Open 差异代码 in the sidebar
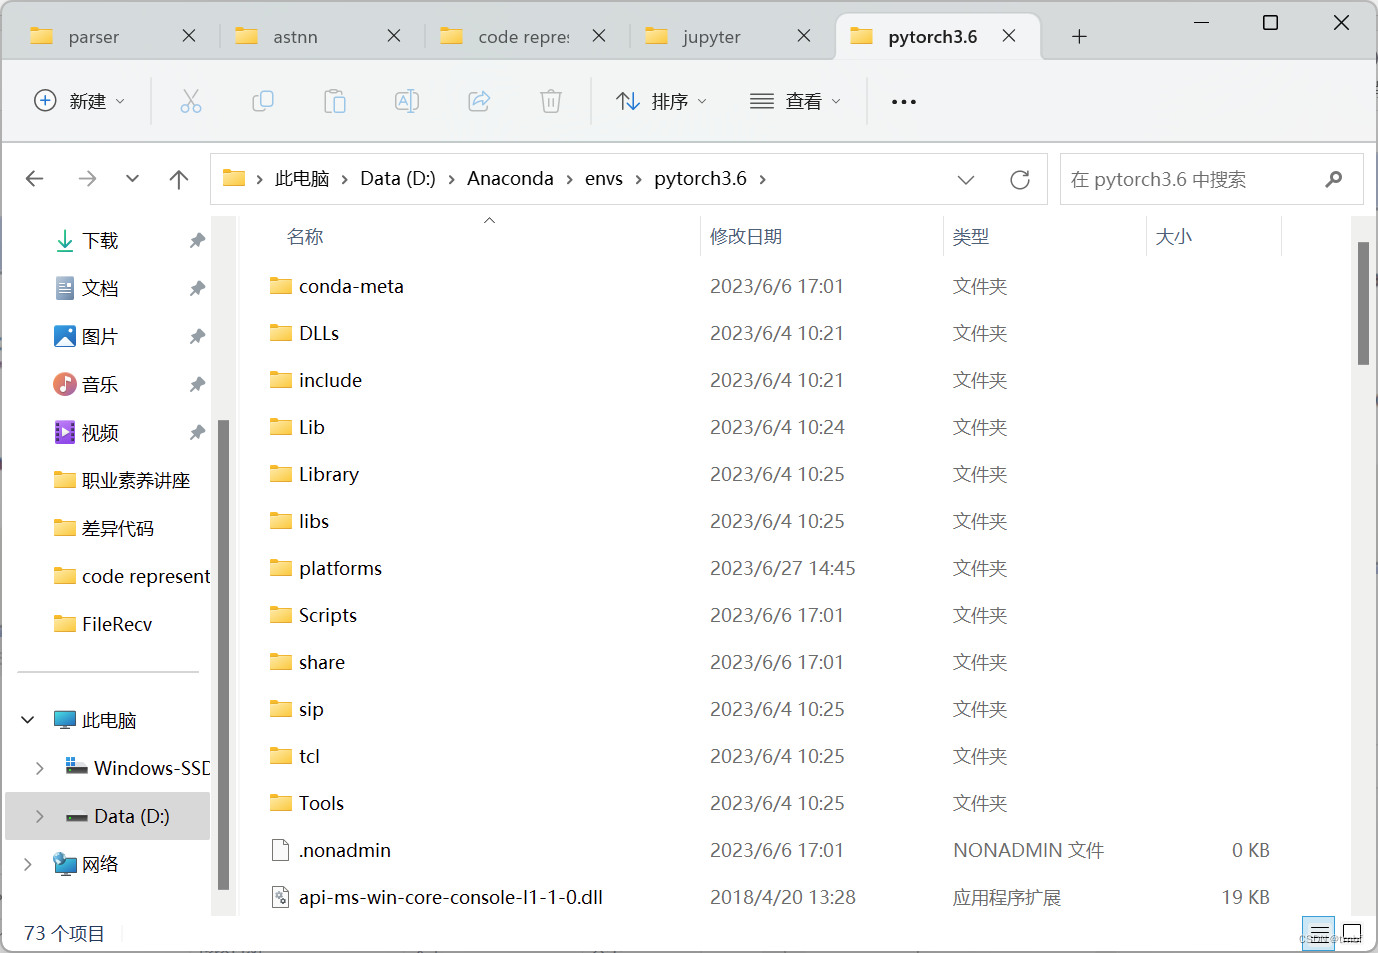This screenshot has height=953, width=1378. point(117,528)
